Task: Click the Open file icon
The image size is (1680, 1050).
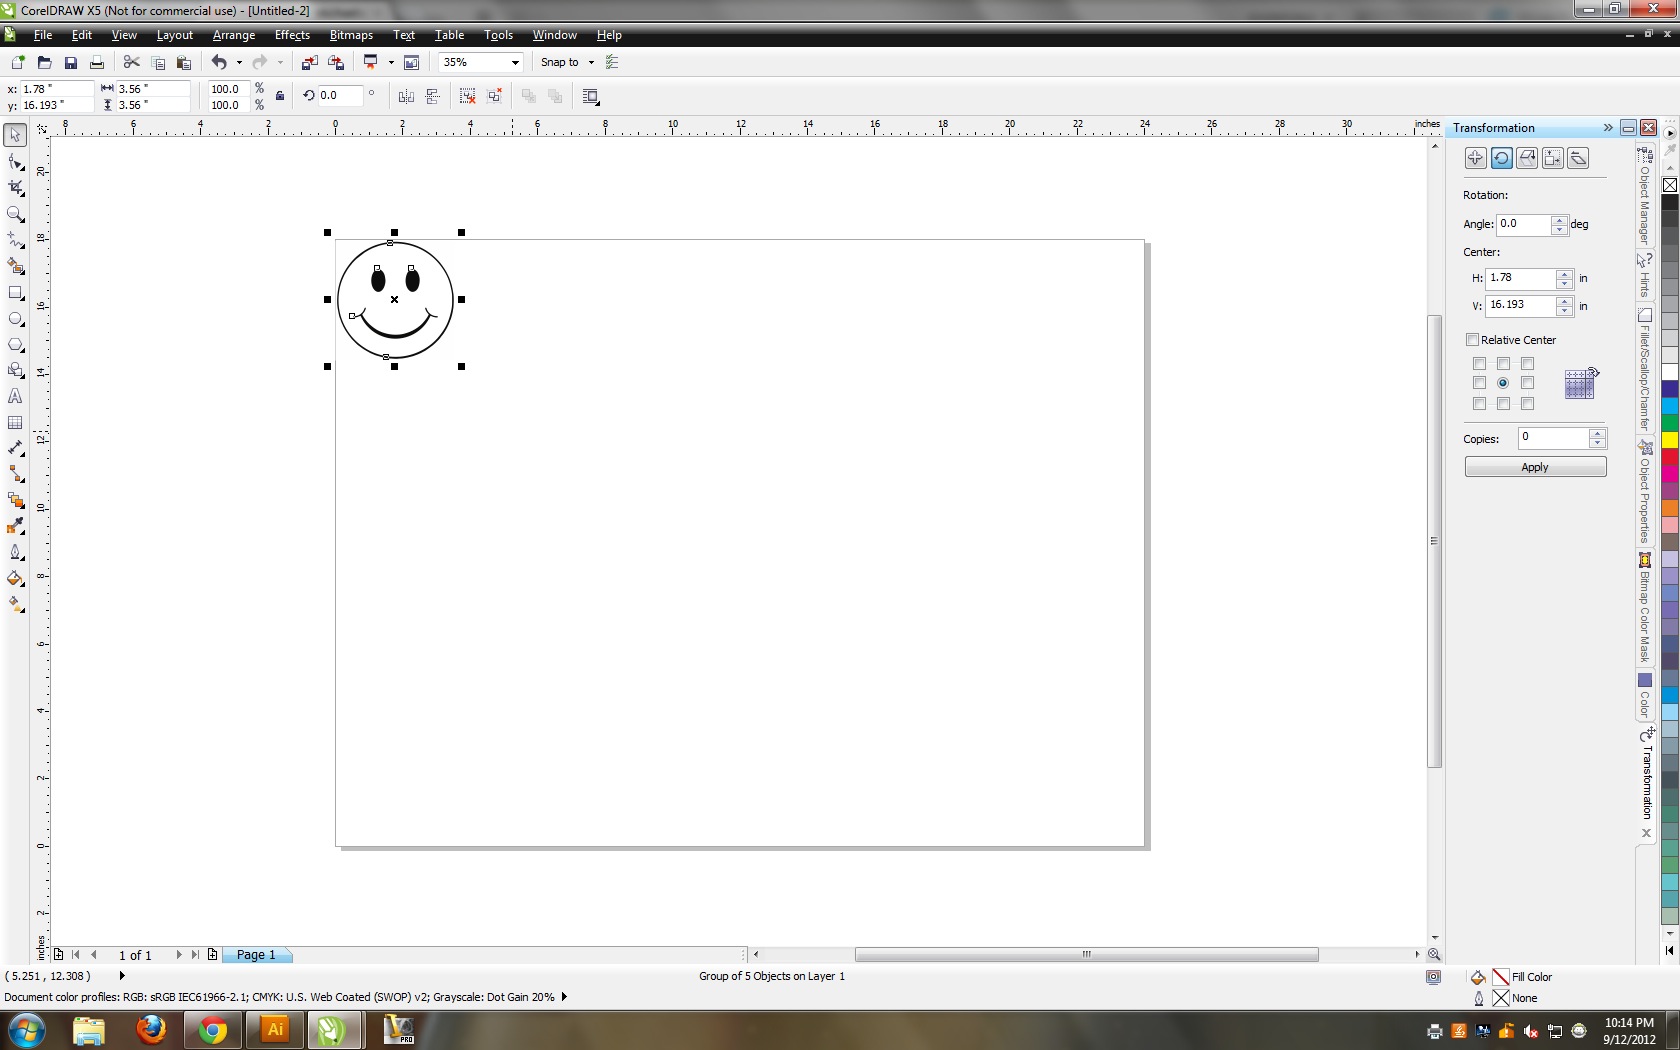Action: (x=44, y=62)
